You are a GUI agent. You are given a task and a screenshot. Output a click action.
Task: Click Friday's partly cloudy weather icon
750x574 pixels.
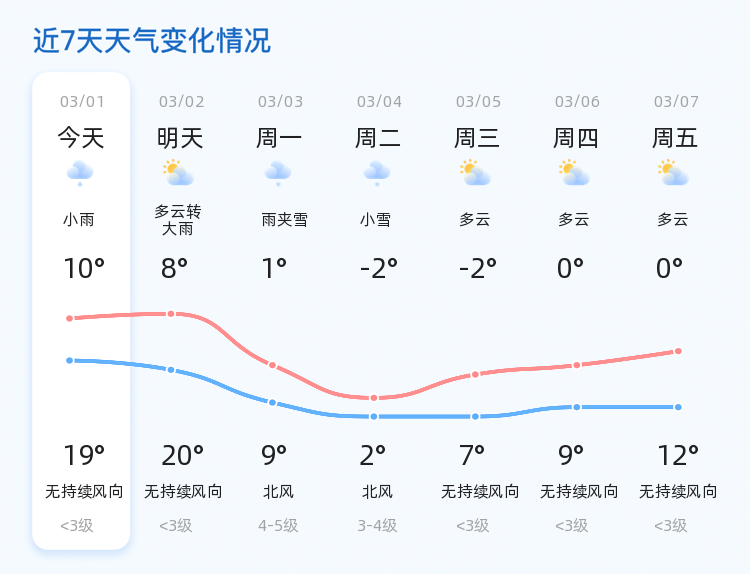(674, 173)
